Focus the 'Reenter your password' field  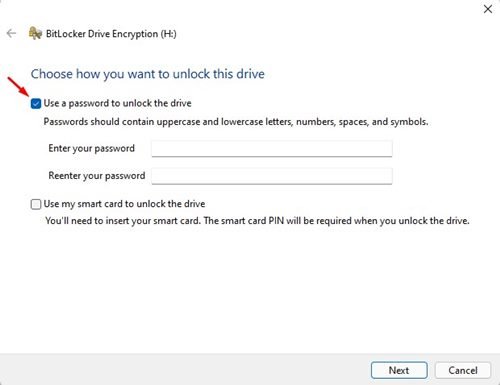tap(272, 176)
